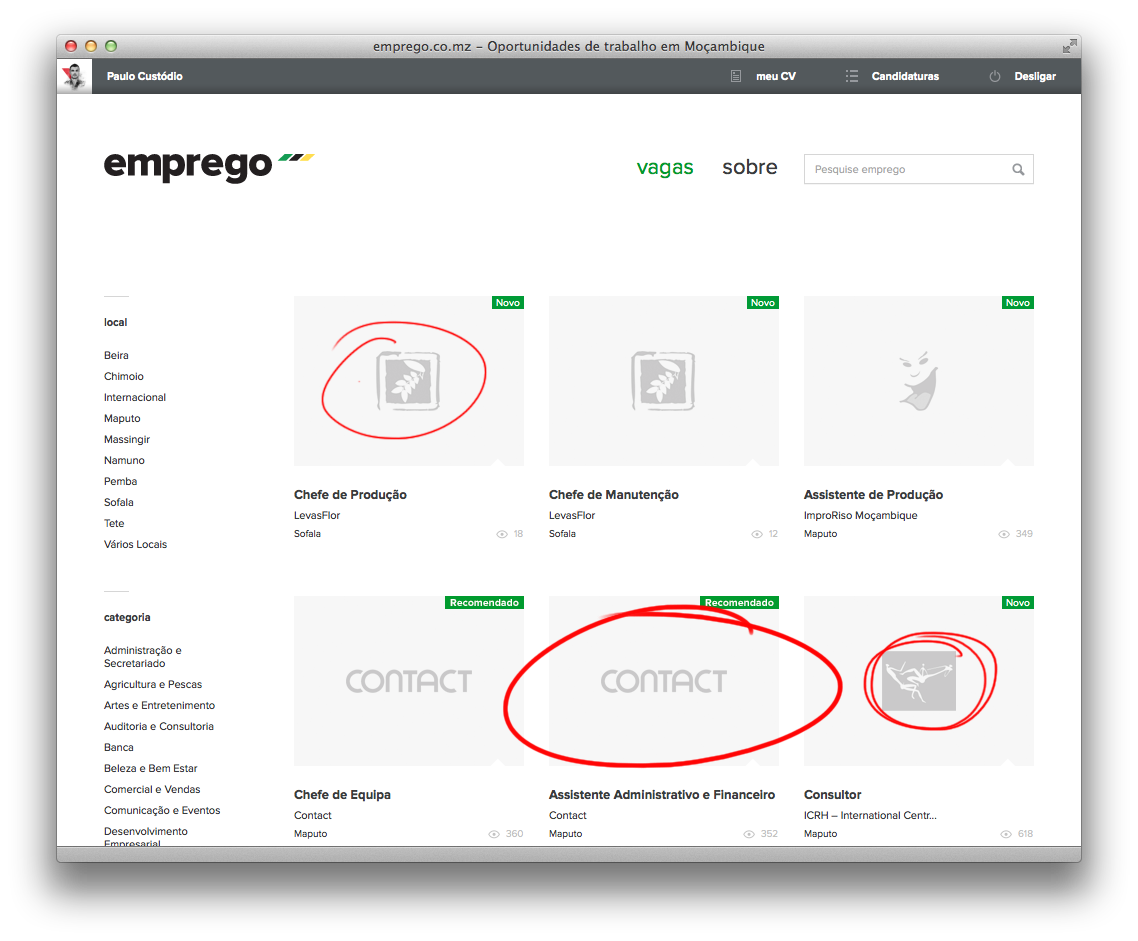This screenshot has width=1138, height=941.
Task: Select Auditoria e Consultoria category
Action: coord(159,727)
